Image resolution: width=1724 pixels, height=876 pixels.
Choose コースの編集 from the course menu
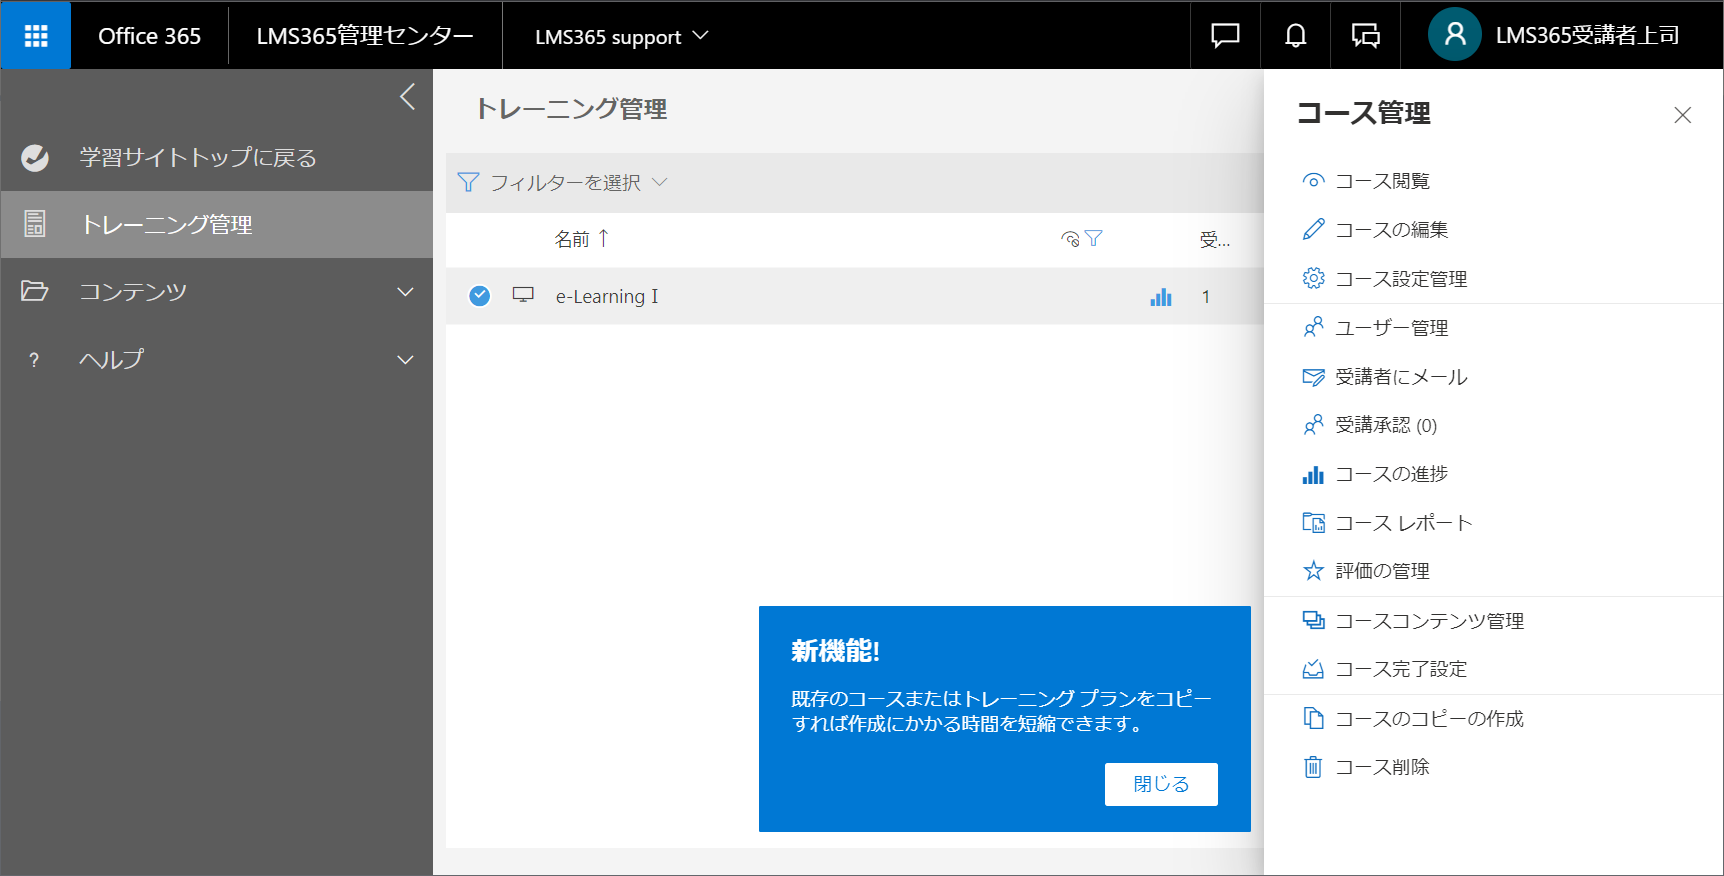(1375, 230)
